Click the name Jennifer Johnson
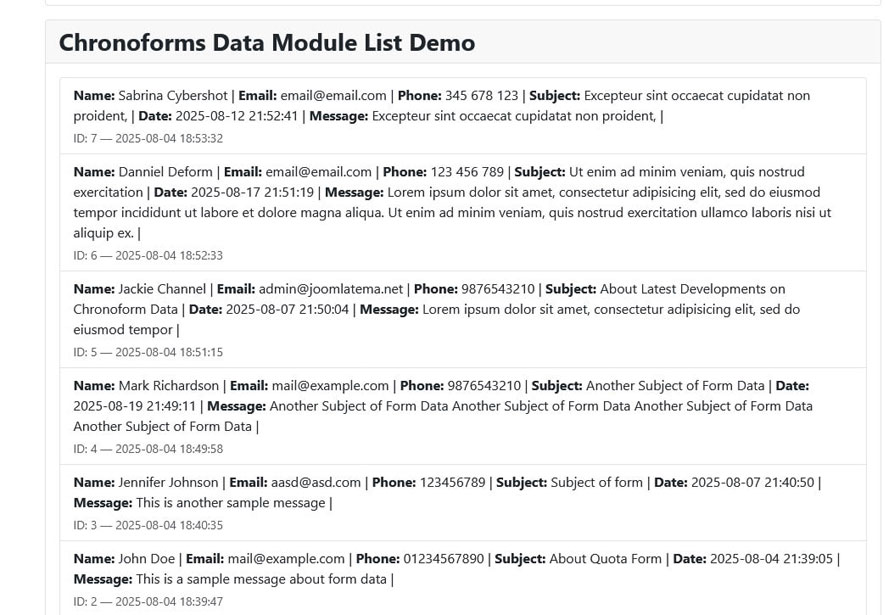This screenshot has width=885, height=615. pos(168,483)
